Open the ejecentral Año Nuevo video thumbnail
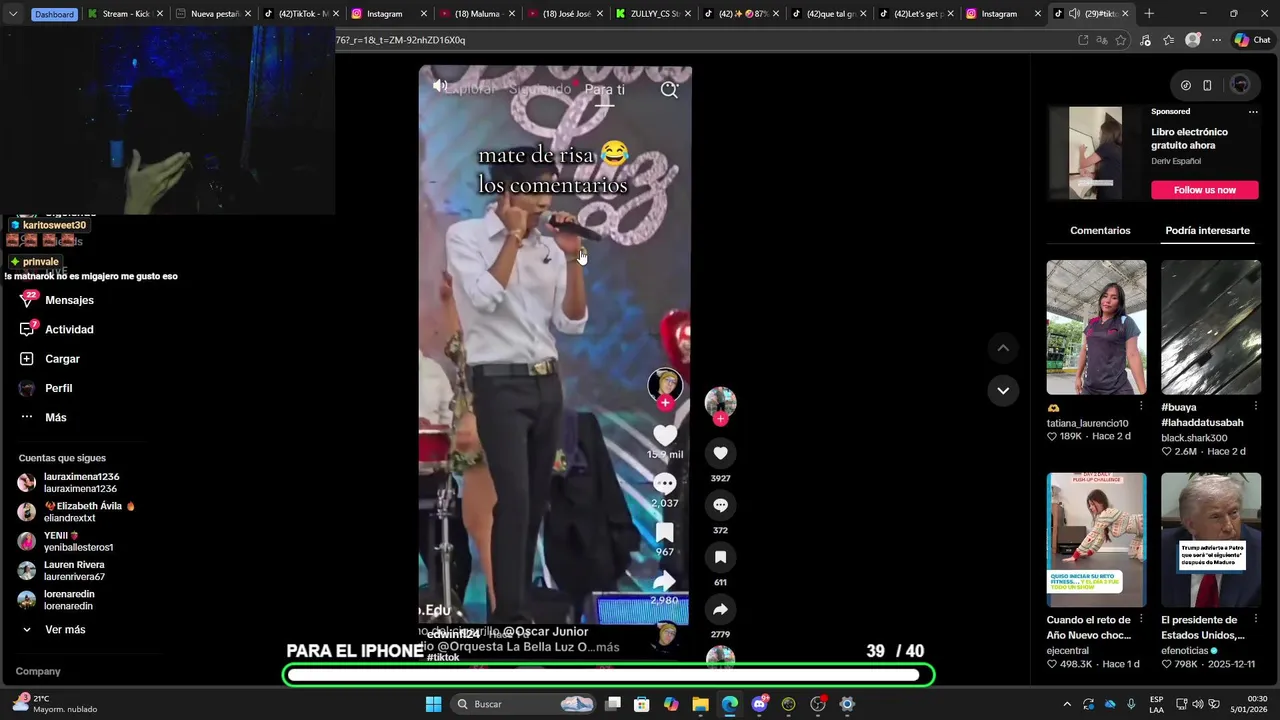 click(x=1096, y=540)
